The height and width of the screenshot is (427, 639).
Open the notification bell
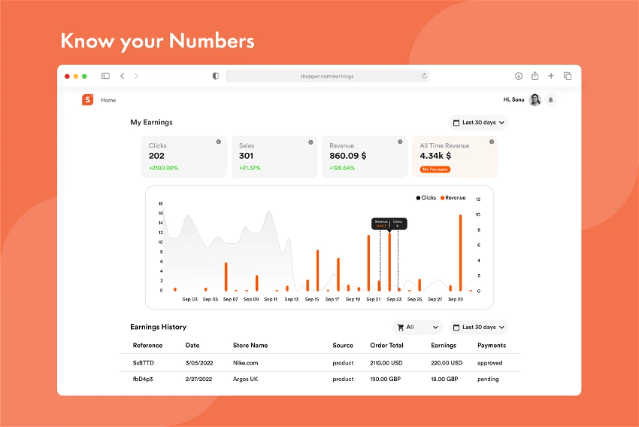point(550,100)
